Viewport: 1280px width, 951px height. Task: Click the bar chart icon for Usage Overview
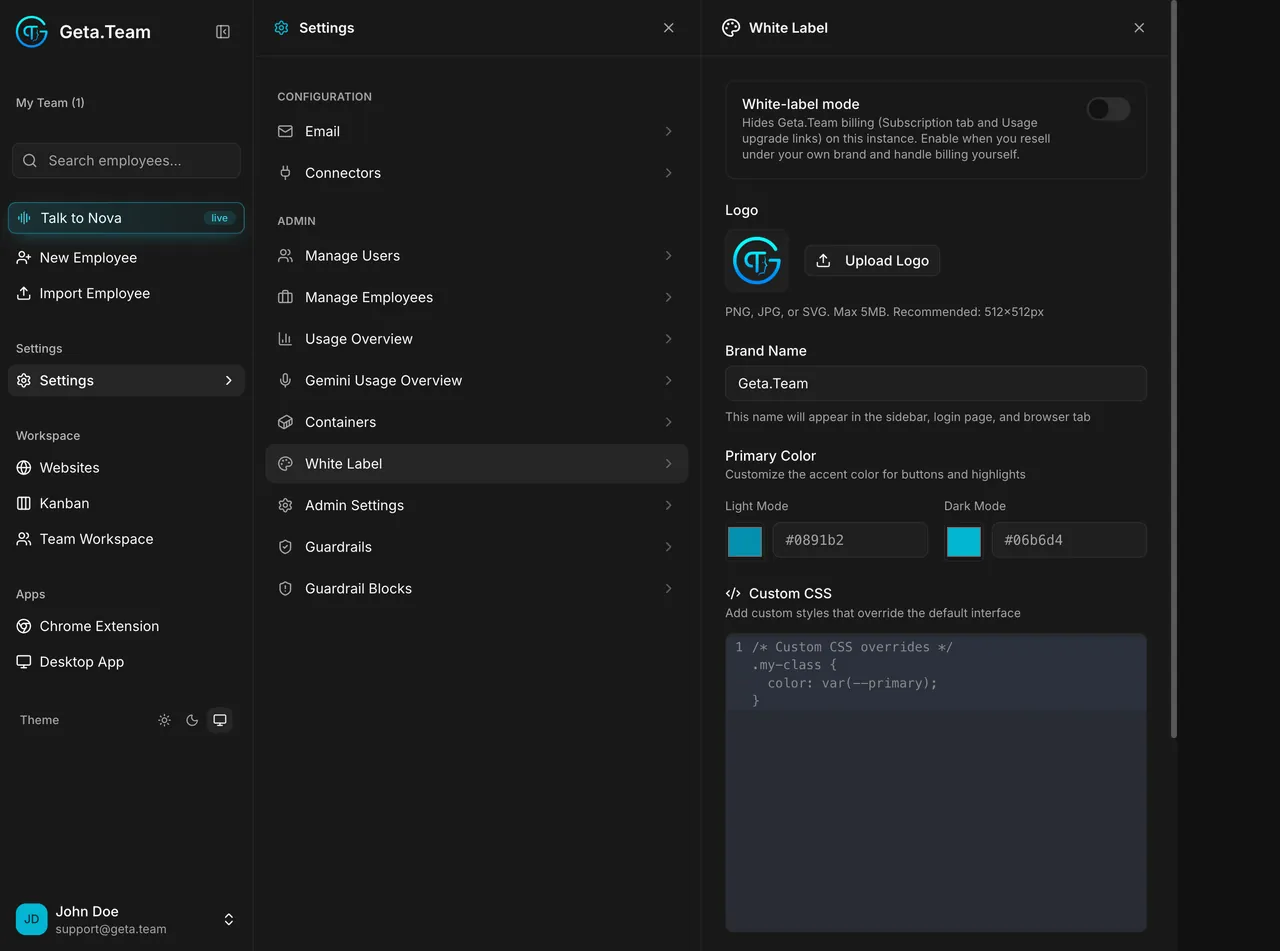[x=285, y=339]
